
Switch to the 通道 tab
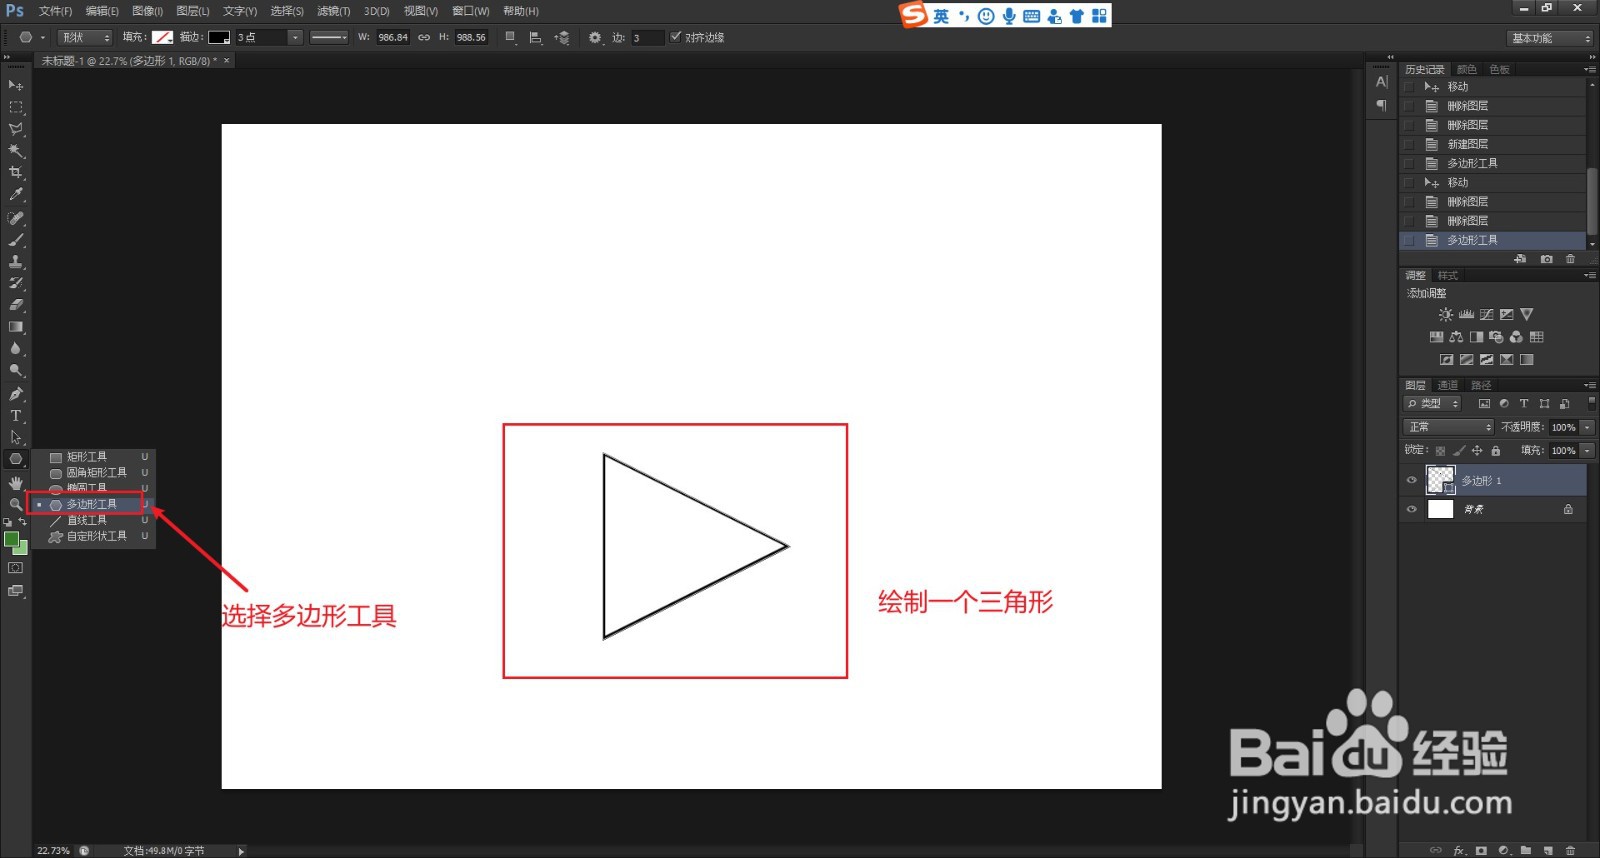pos(1448,385)
